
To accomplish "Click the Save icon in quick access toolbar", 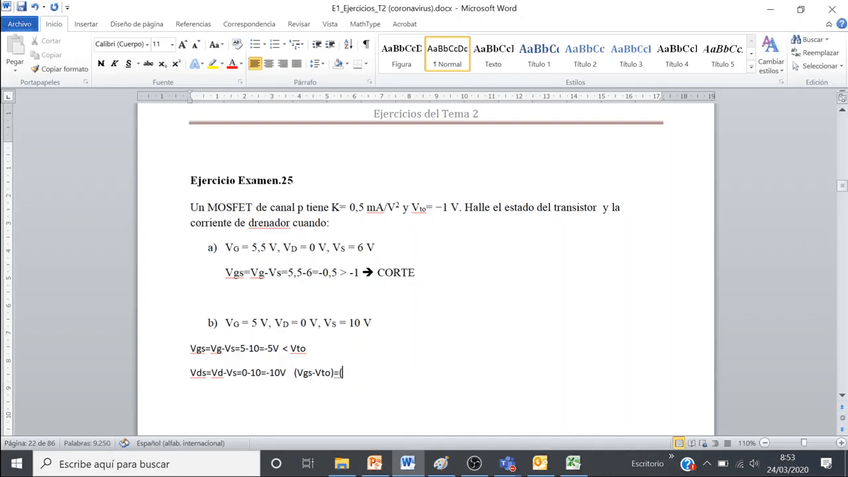I will click(x=22, y=7).
